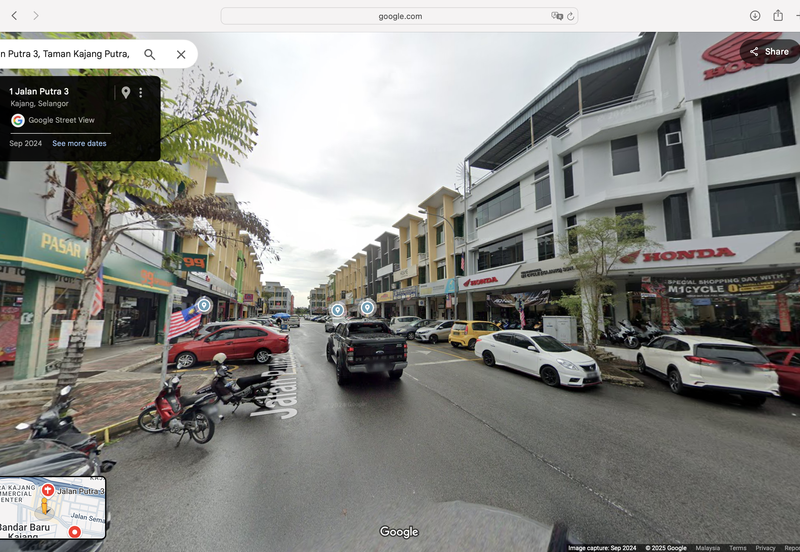Open the place marker above the red car
Viewport: 800px width, 552px height.
(x=204, y=305)
